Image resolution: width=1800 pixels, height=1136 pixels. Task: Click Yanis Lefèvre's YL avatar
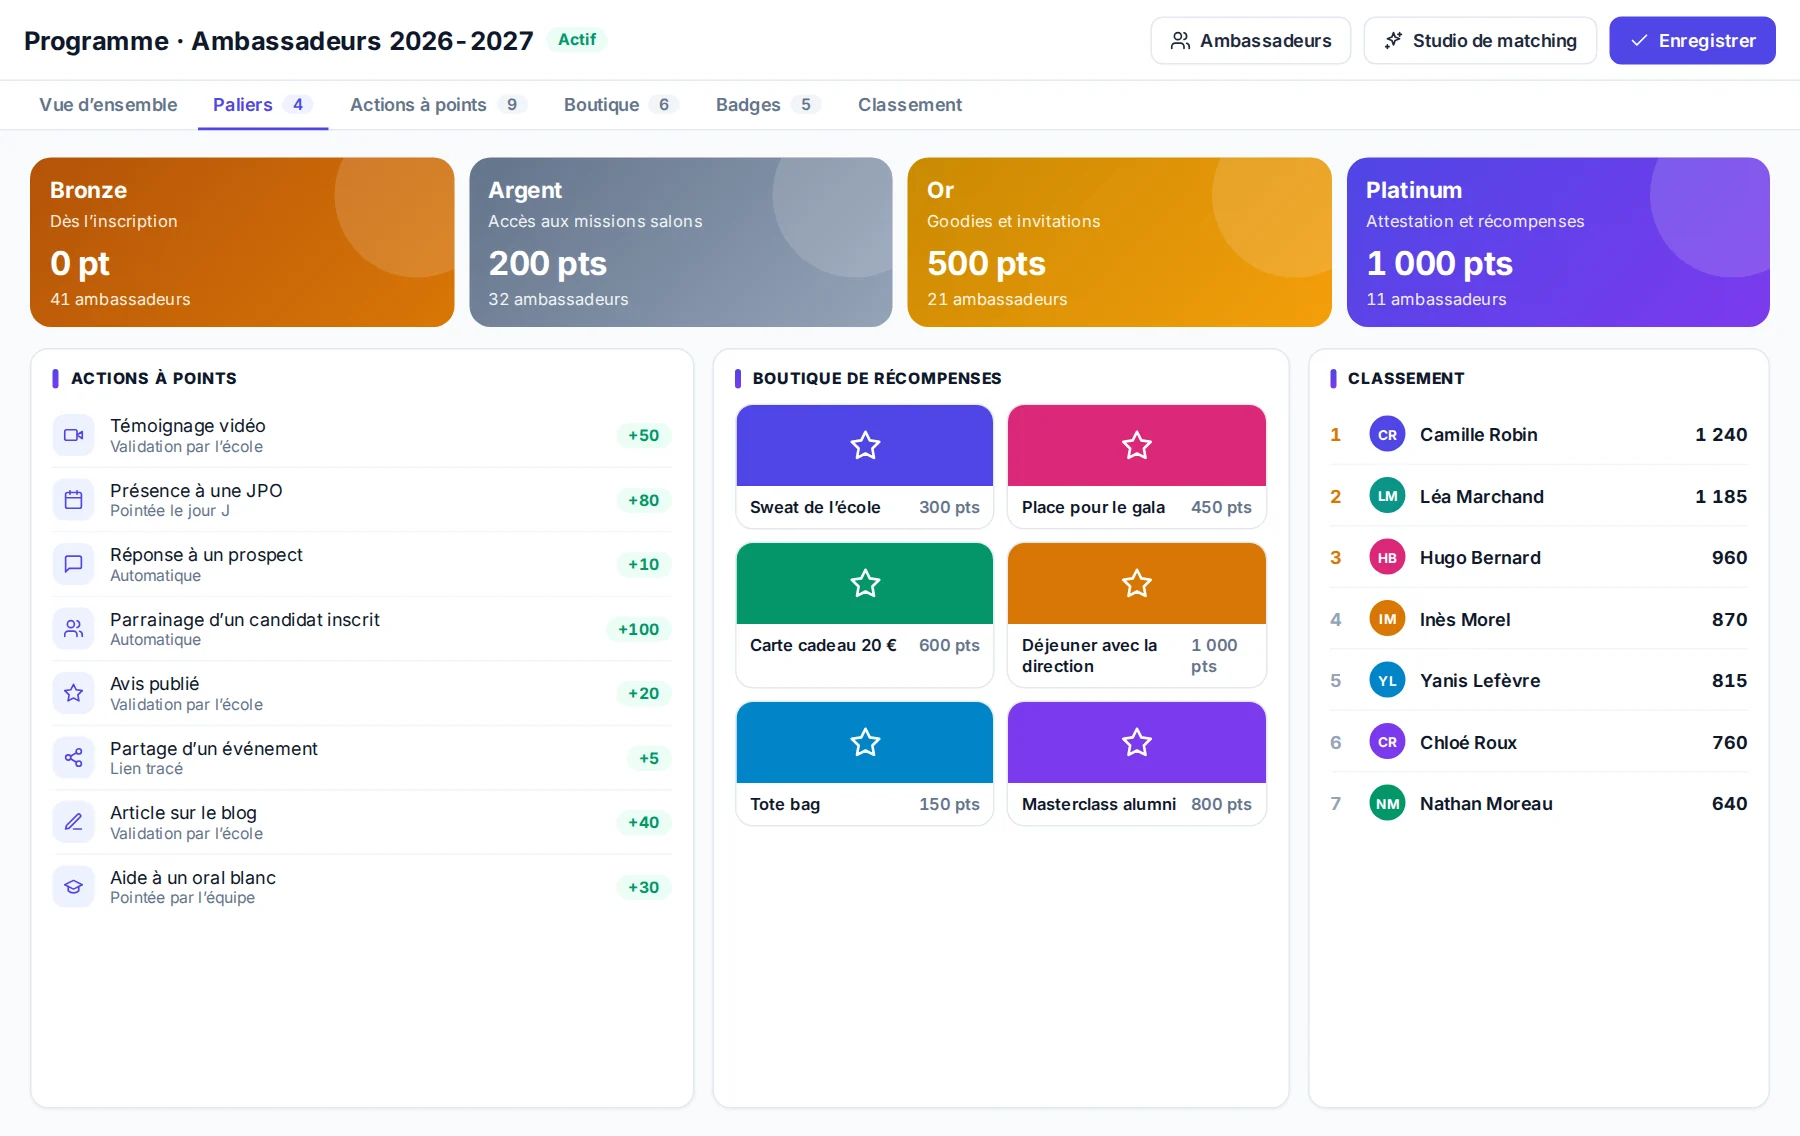(1387, 681)
